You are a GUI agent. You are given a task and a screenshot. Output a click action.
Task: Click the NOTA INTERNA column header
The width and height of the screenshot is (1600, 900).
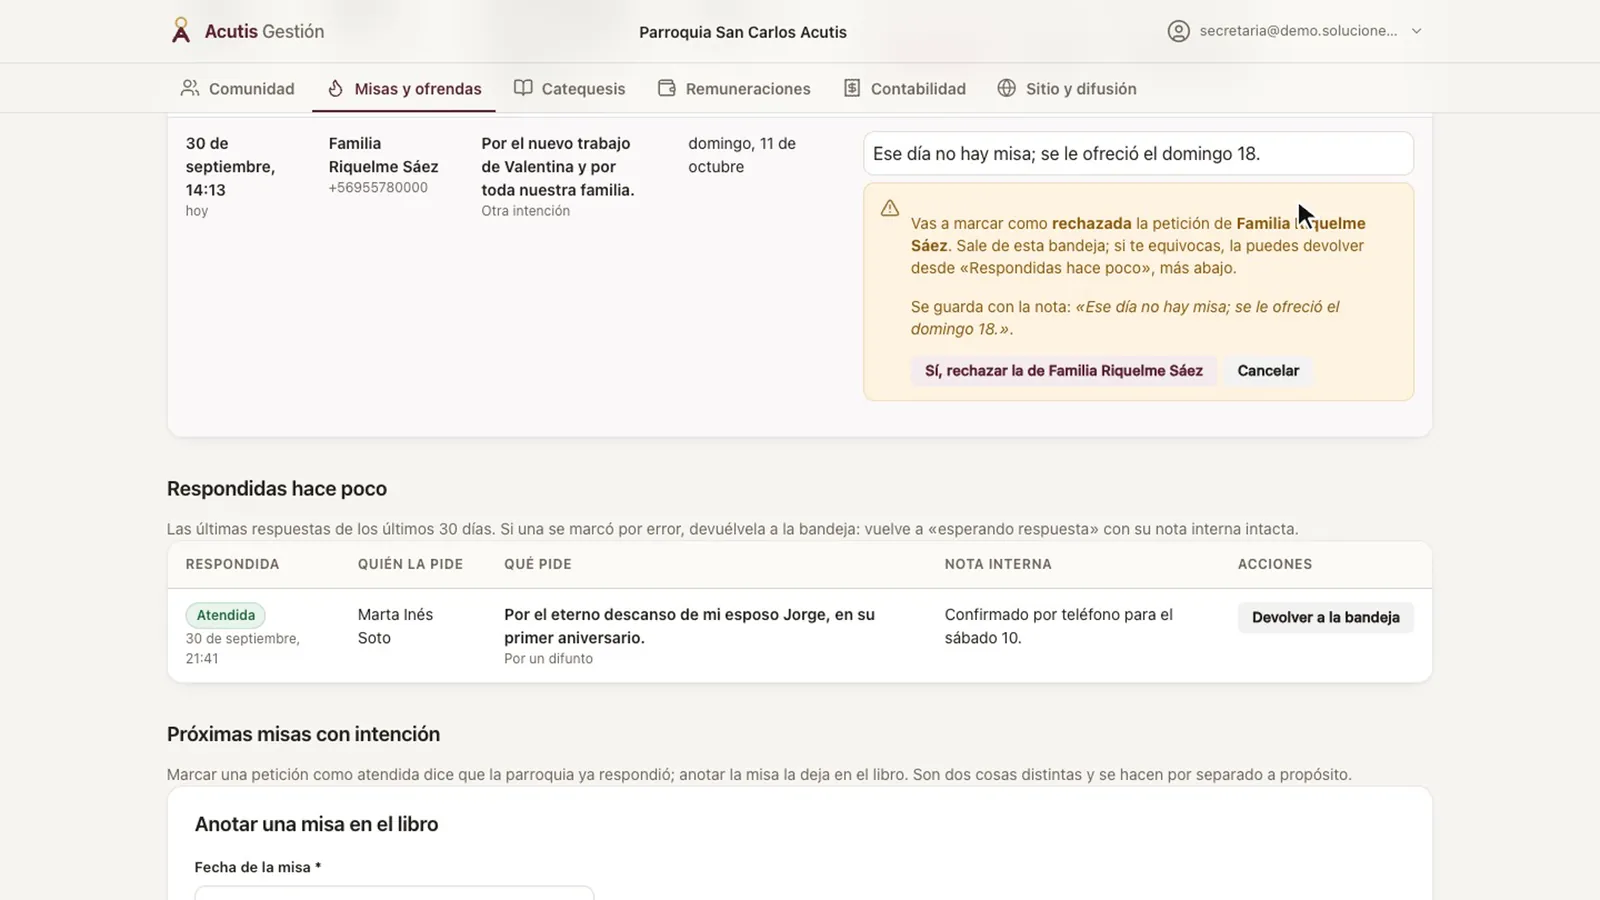coord(998,564)
